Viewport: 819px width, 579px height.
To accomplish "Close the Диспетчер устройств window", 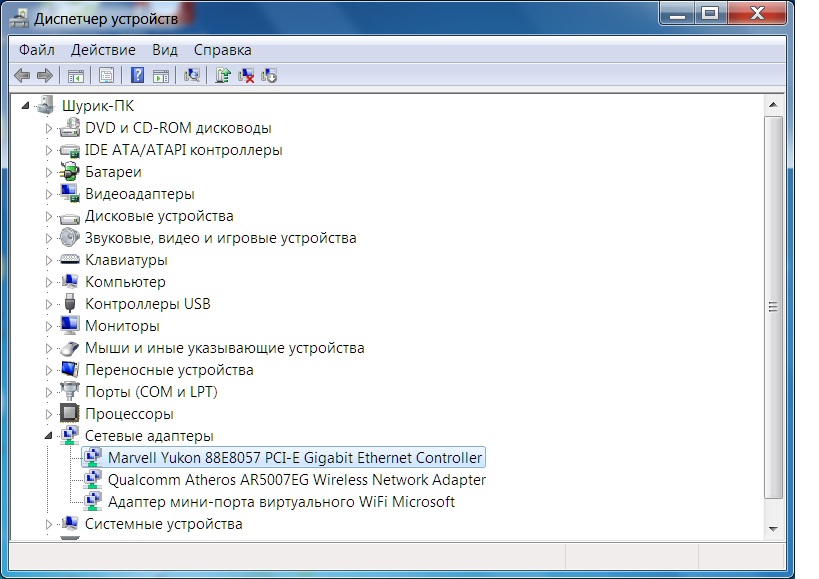I will pos(757,13).
